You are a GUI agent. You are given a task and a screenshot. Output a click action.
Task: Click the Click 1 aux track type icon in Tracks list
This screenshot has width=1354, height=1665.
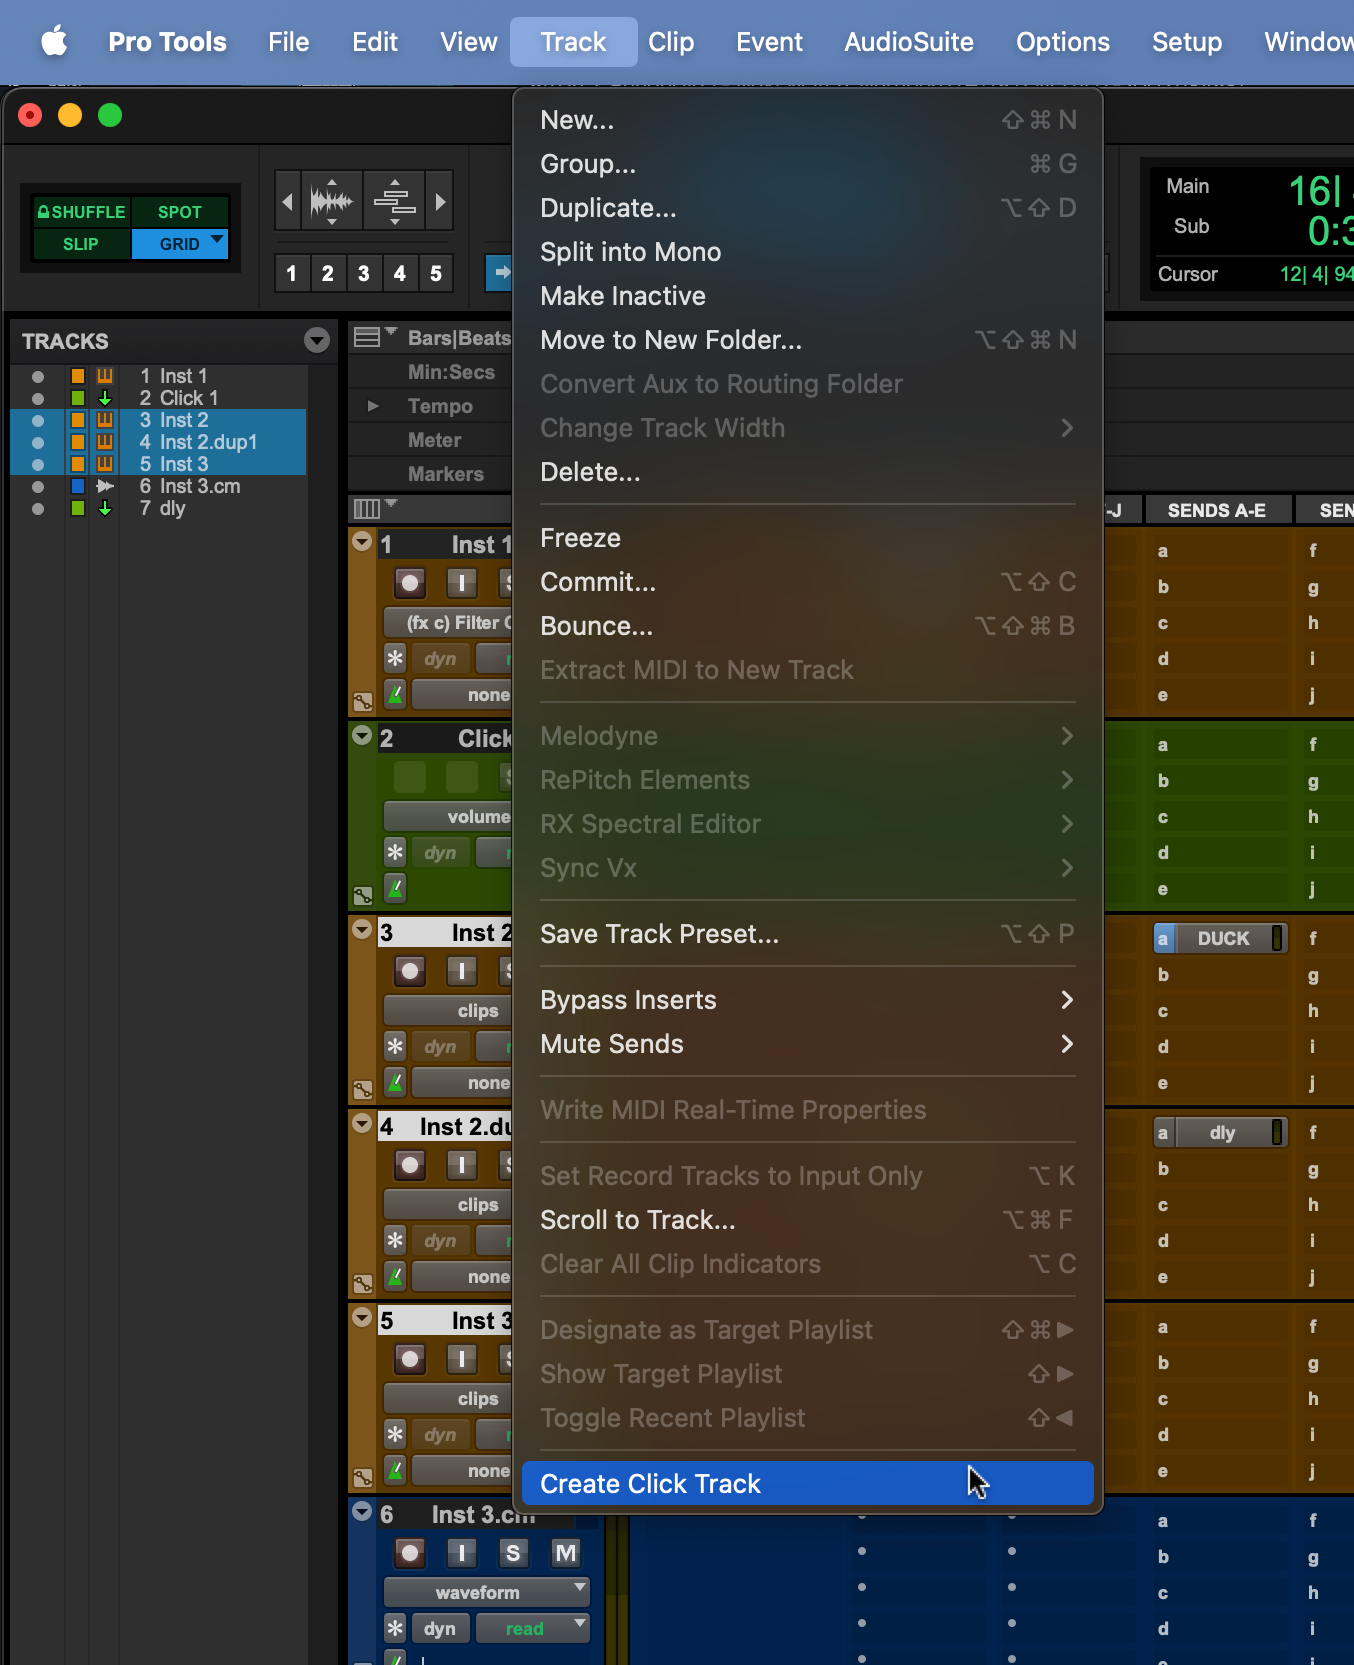pos(105,398)
